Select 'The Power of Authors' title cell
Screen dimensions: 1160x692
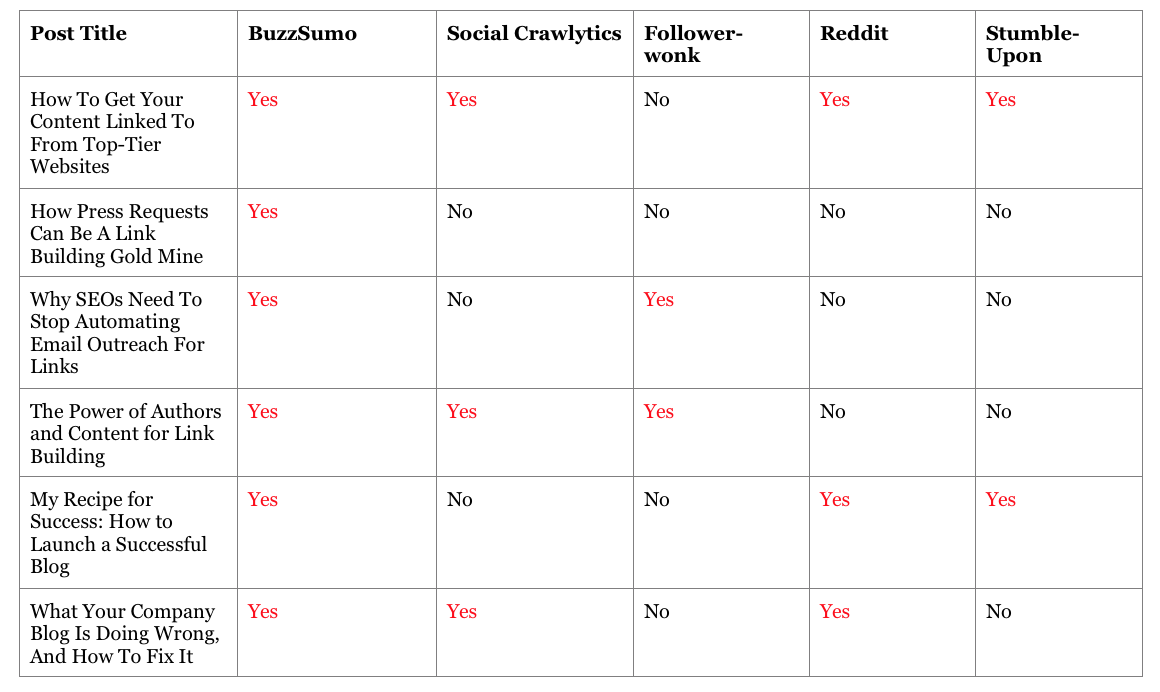[x=126, y=433]
